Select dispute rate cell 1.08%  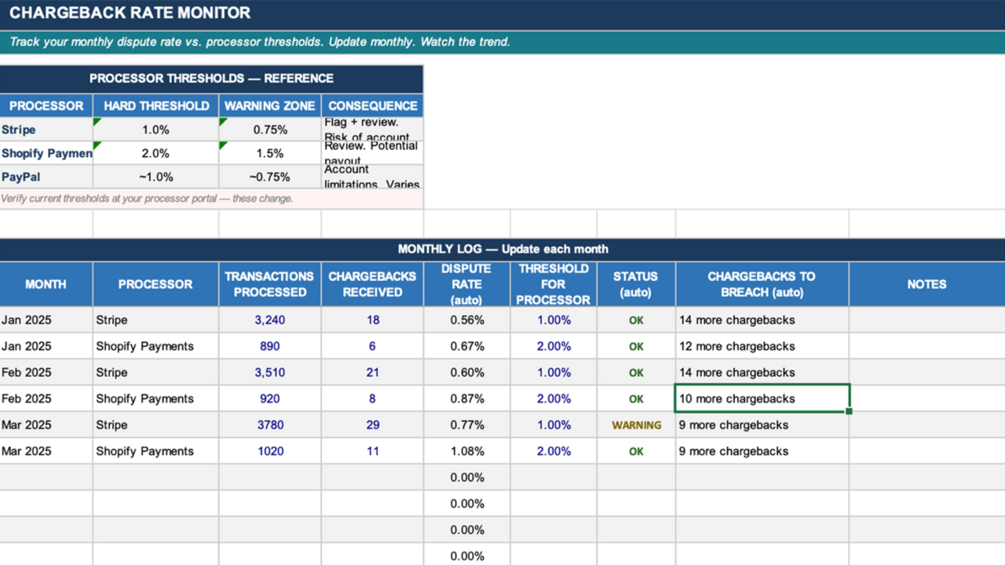(467, 452)
